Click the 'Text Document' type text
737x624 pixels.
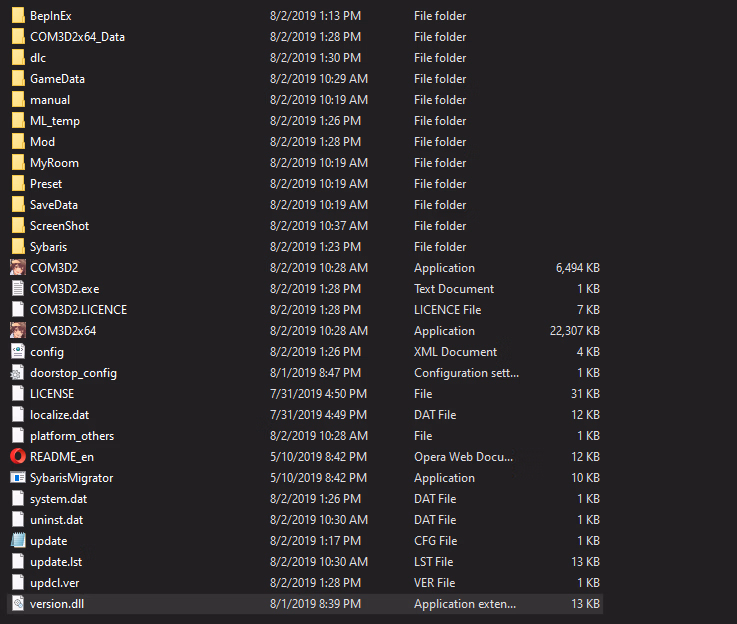[x=454, y=289]
